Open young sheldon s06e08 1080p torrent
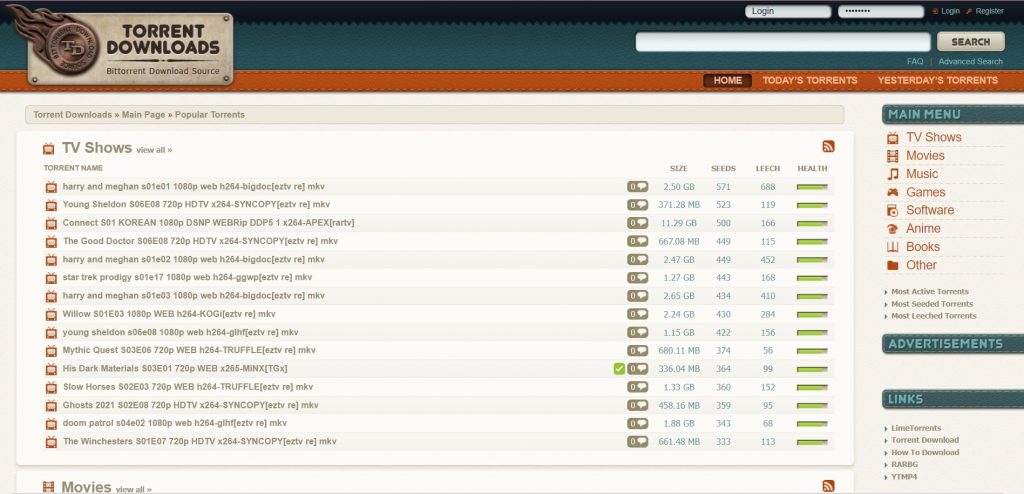Viewport: 1024px width, 494px height. pyautogui.click(x=180, y=332)
